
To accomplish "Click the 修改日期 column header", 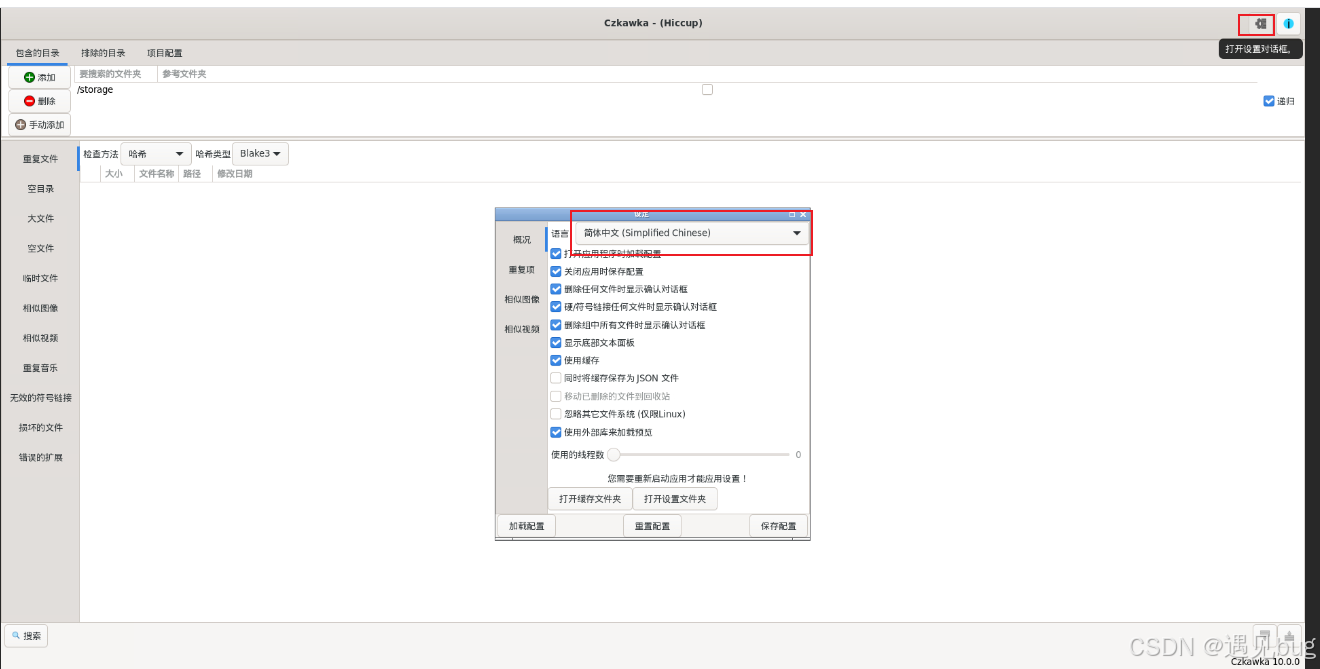I will click(x=234, y=173).
